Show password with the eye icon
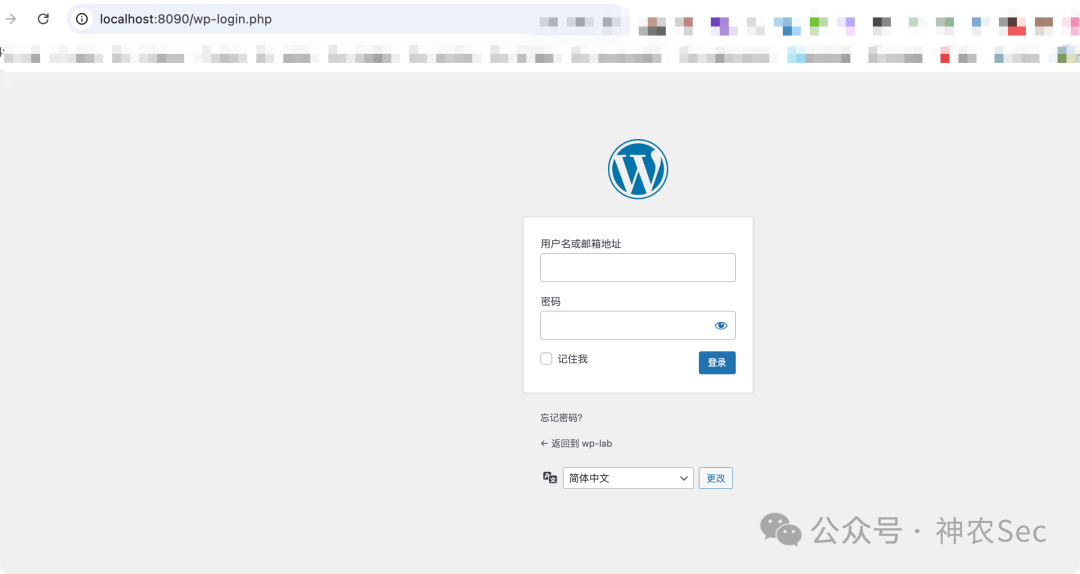This screenshot has height=574, width=1080. click(720, 325)
